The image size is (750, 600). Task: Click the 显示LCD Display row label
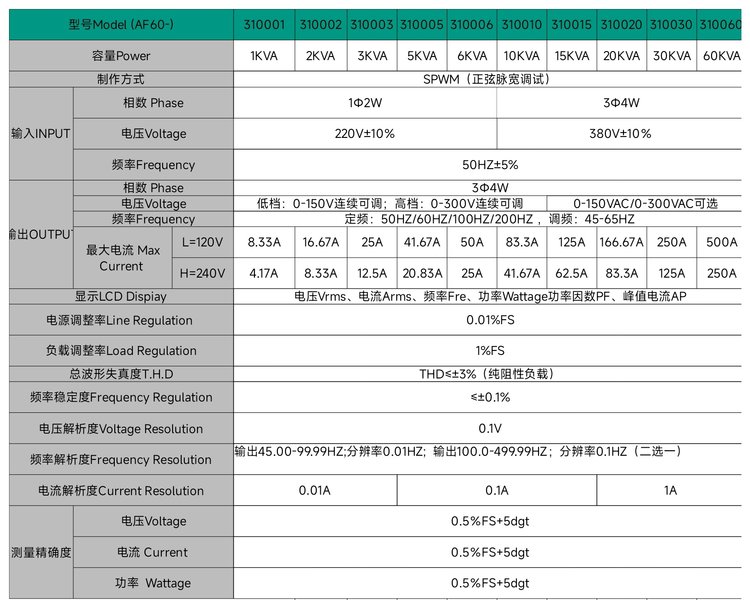[120, 296]
